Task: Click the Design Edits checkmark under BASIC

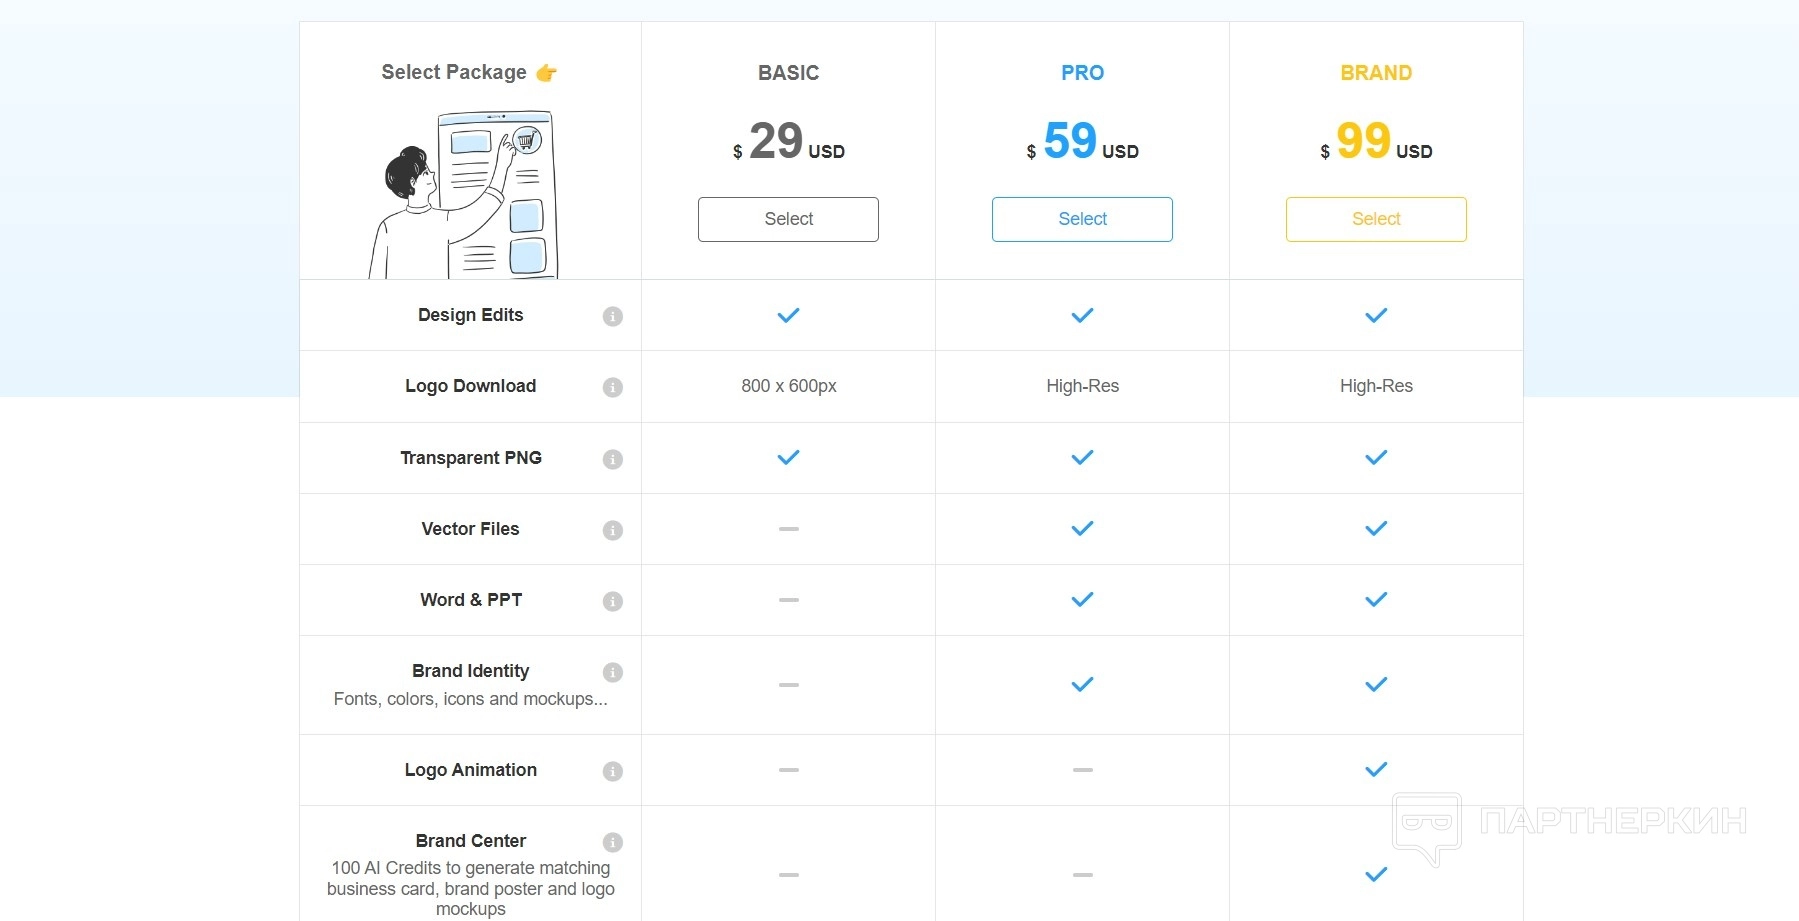Action: pos(788,315)
